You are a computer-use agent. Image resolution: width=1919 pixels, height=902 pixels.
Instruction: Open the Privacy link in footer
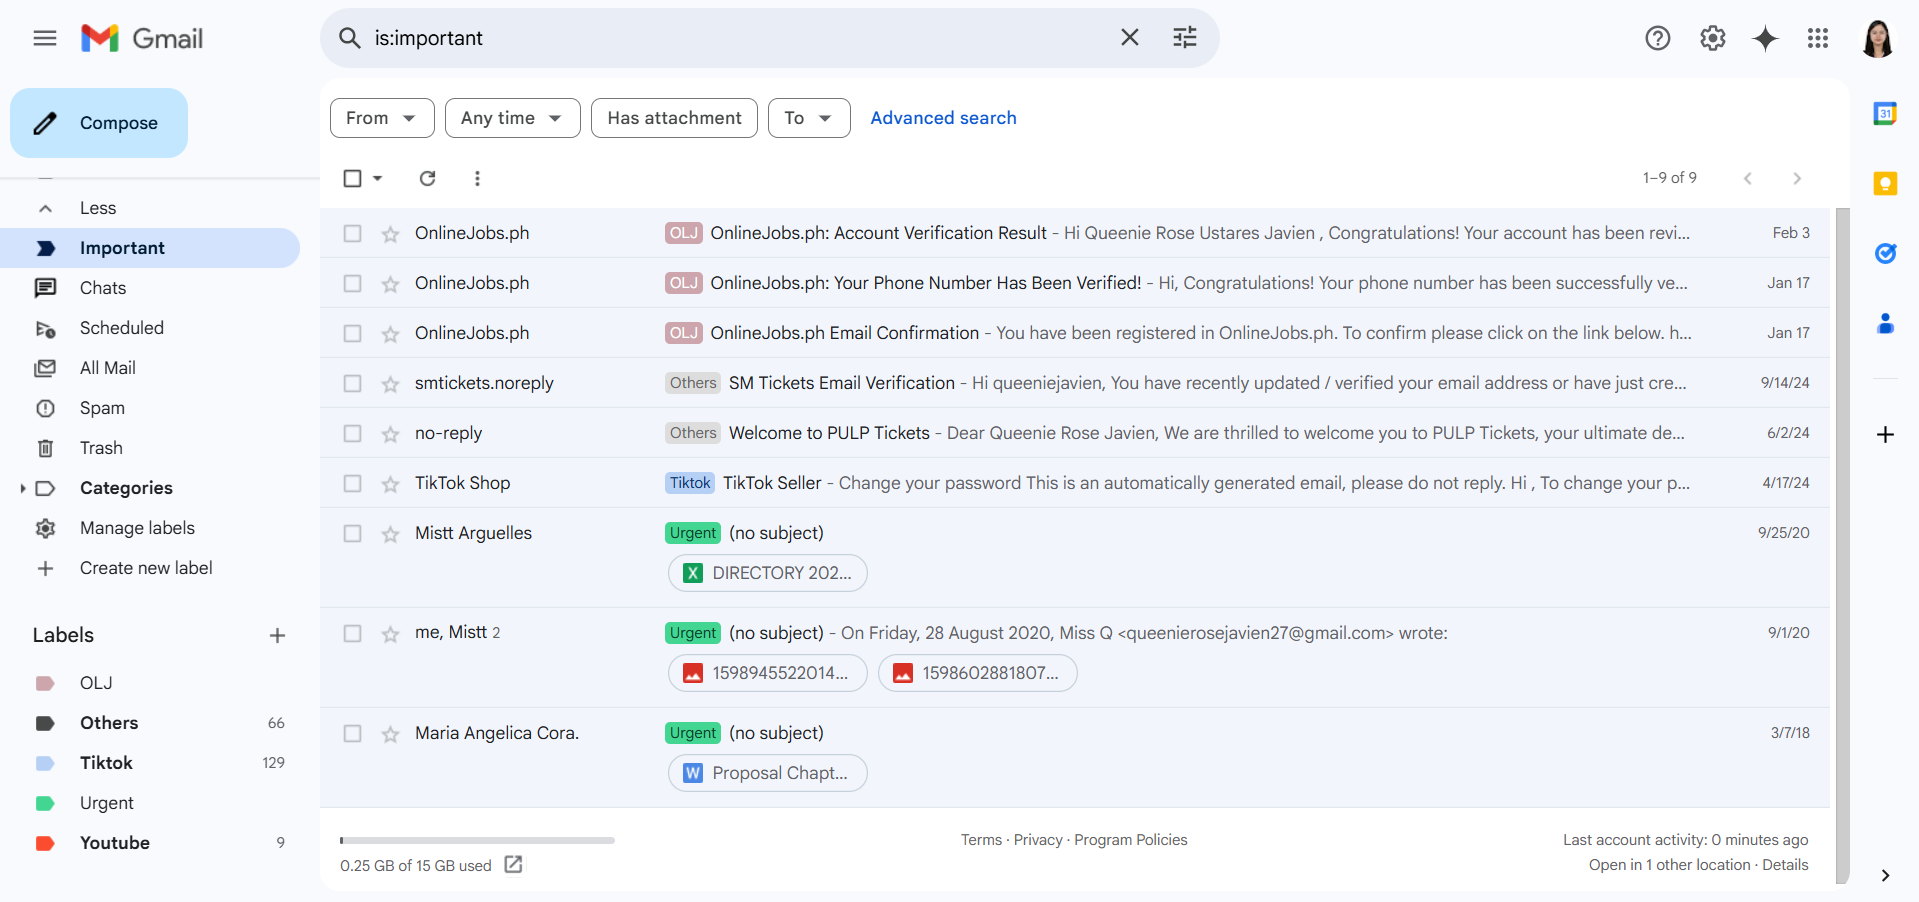coord(1038,840)
